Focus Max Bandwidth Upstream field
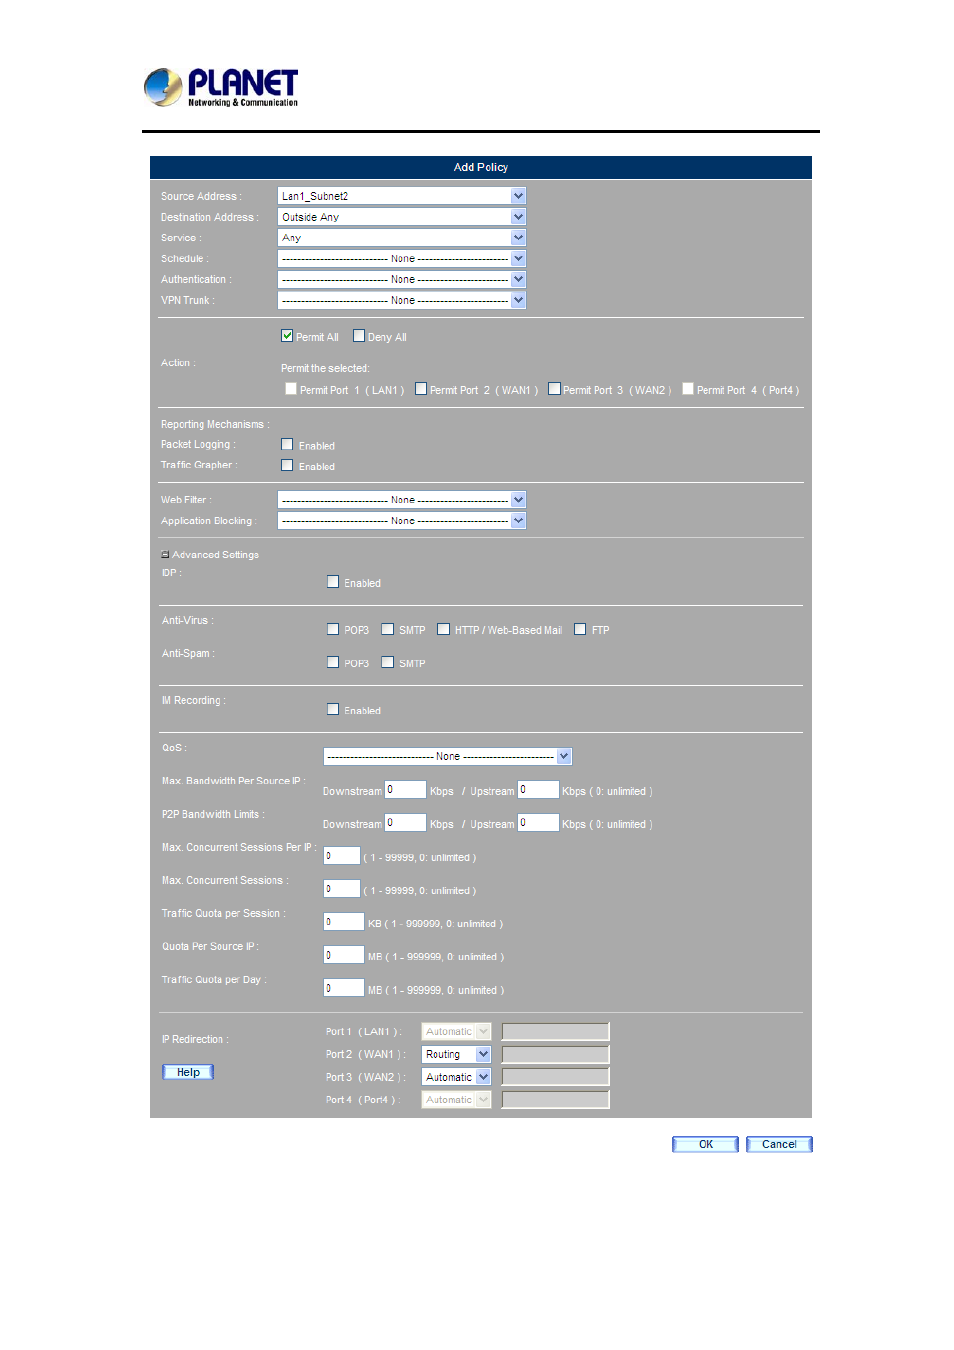 click(x=538, y=790)
